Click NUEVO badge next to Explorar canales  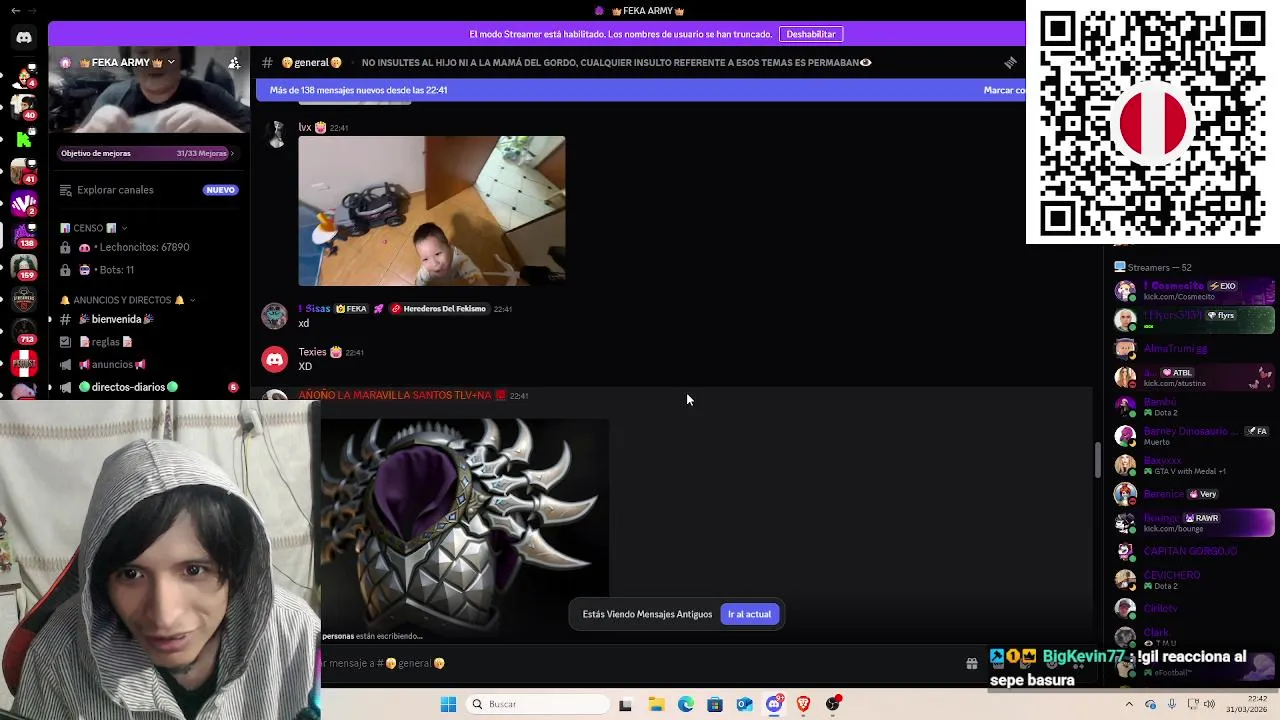click(220, 190)
